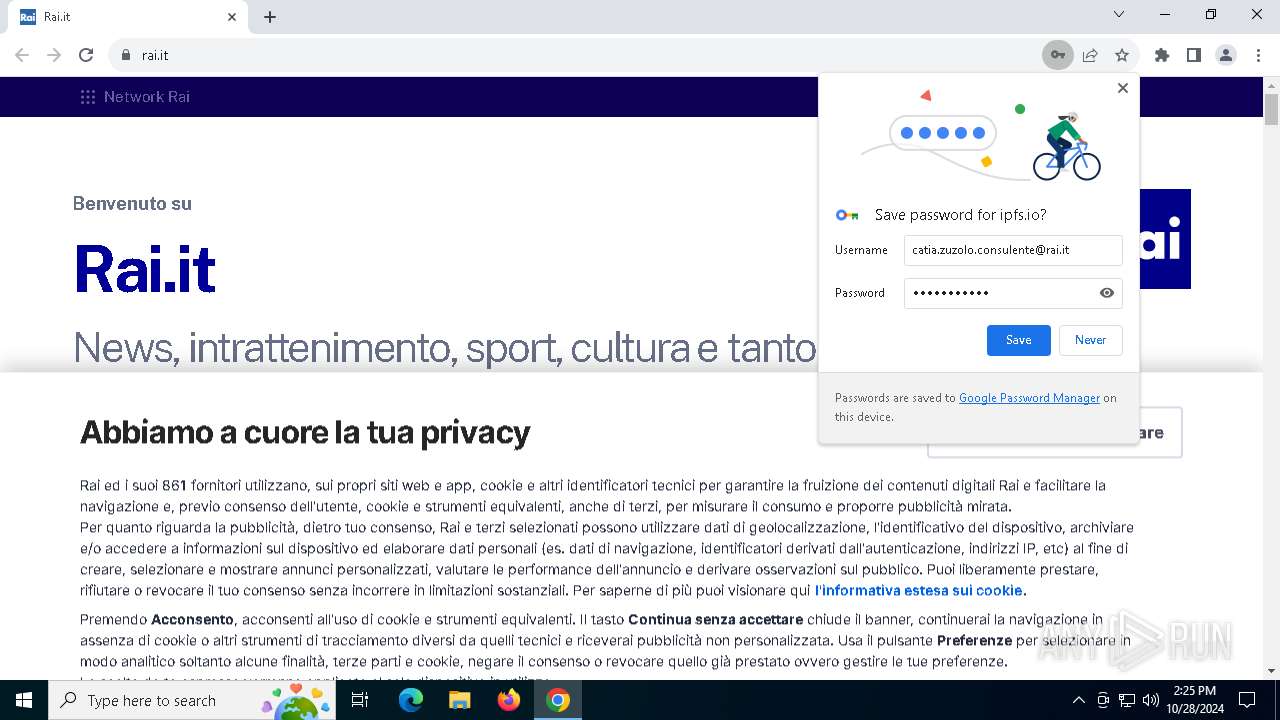This screenshot has height=720, width=1280.
Task: Toggle the browser side panel icon
Action: [1194, 55]
